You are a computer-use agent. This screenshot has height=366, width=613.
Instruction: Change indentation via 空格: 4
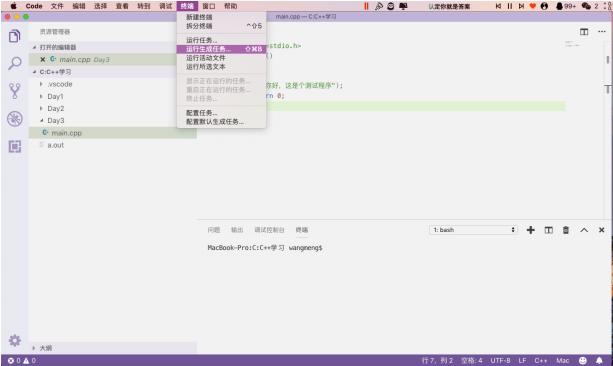click(471, 361)
